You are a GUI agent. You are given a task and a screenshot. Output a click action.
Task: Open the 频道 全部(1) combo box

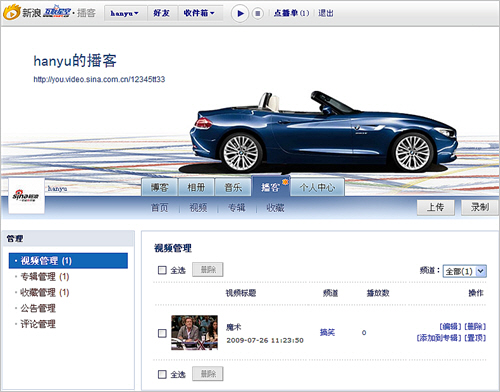click(465, 271)
